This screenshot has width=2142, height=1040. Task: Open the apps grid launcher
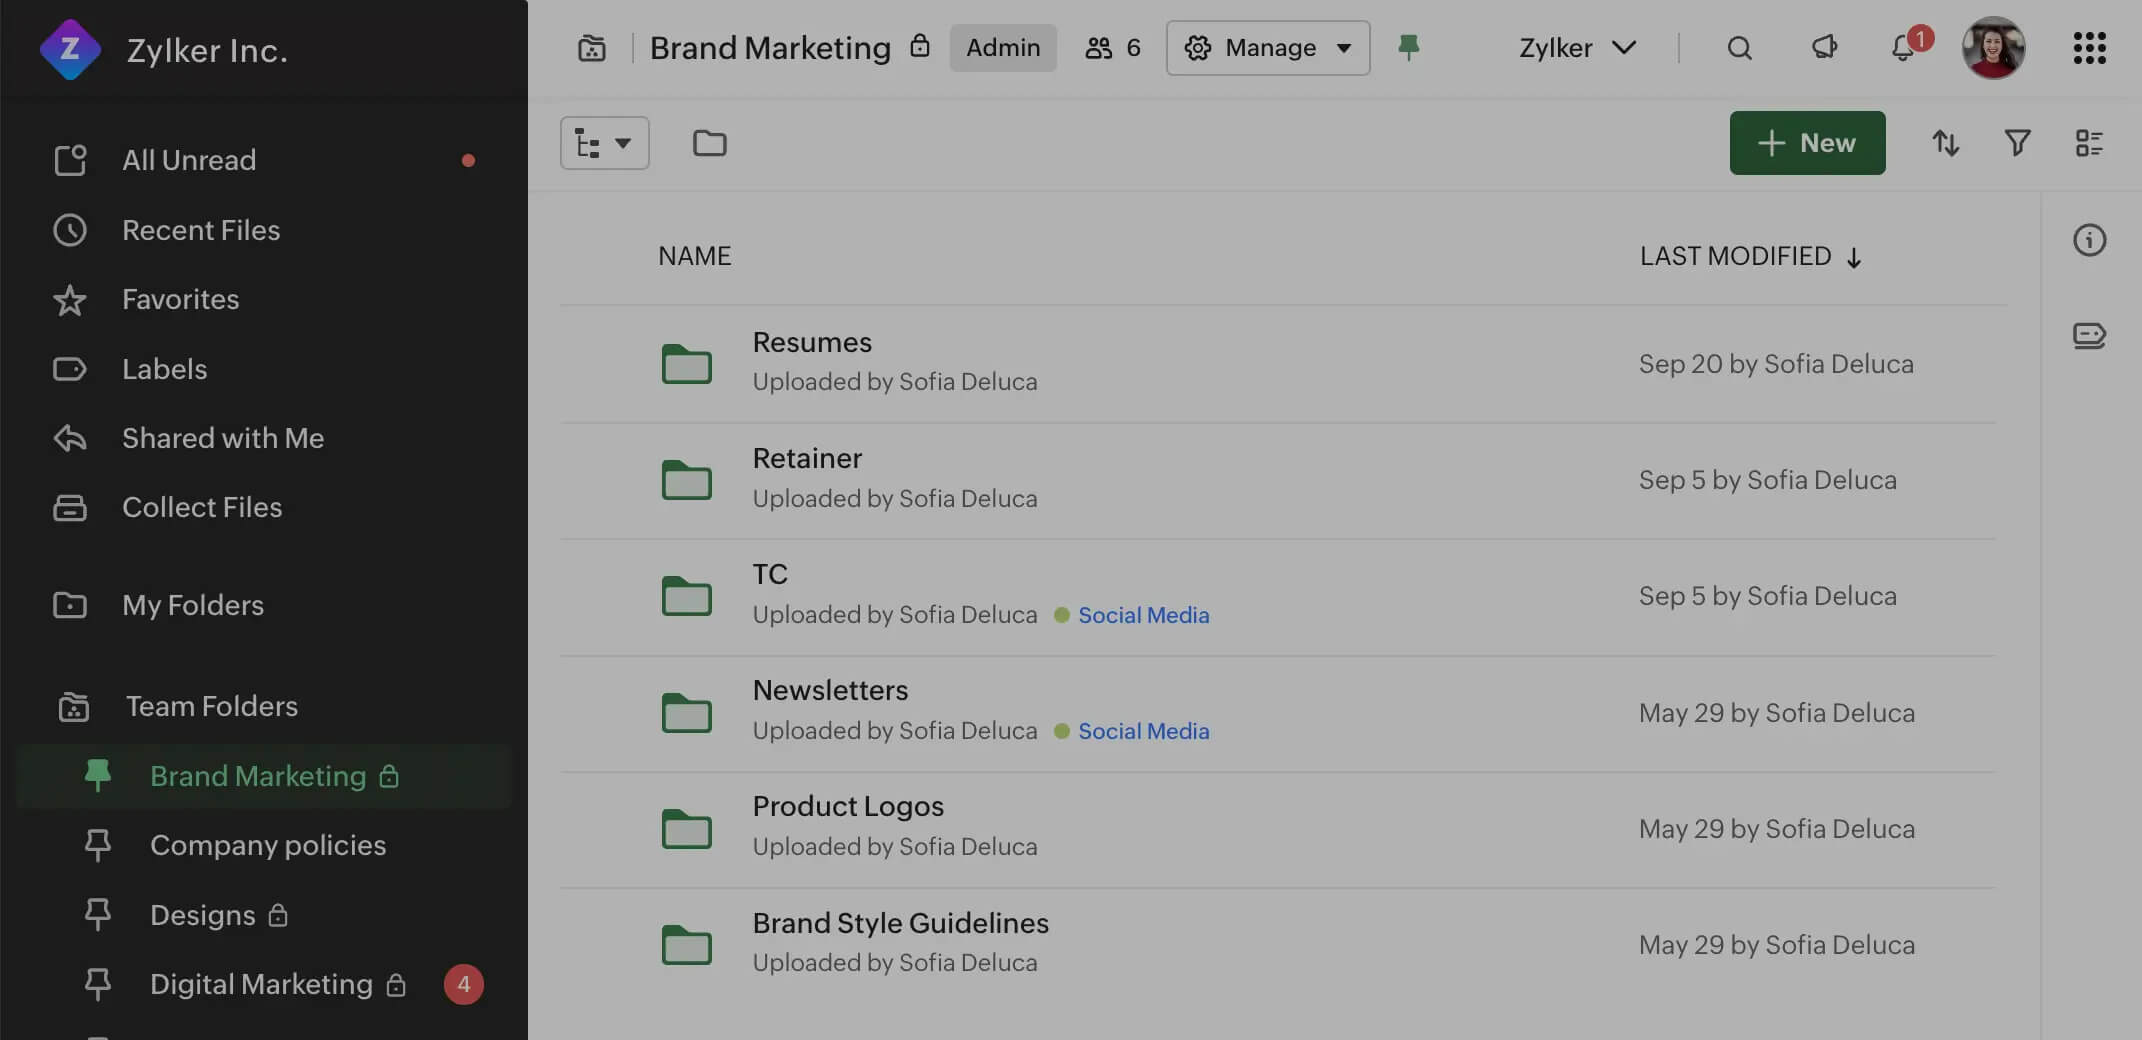click(x=2089, y=48)
